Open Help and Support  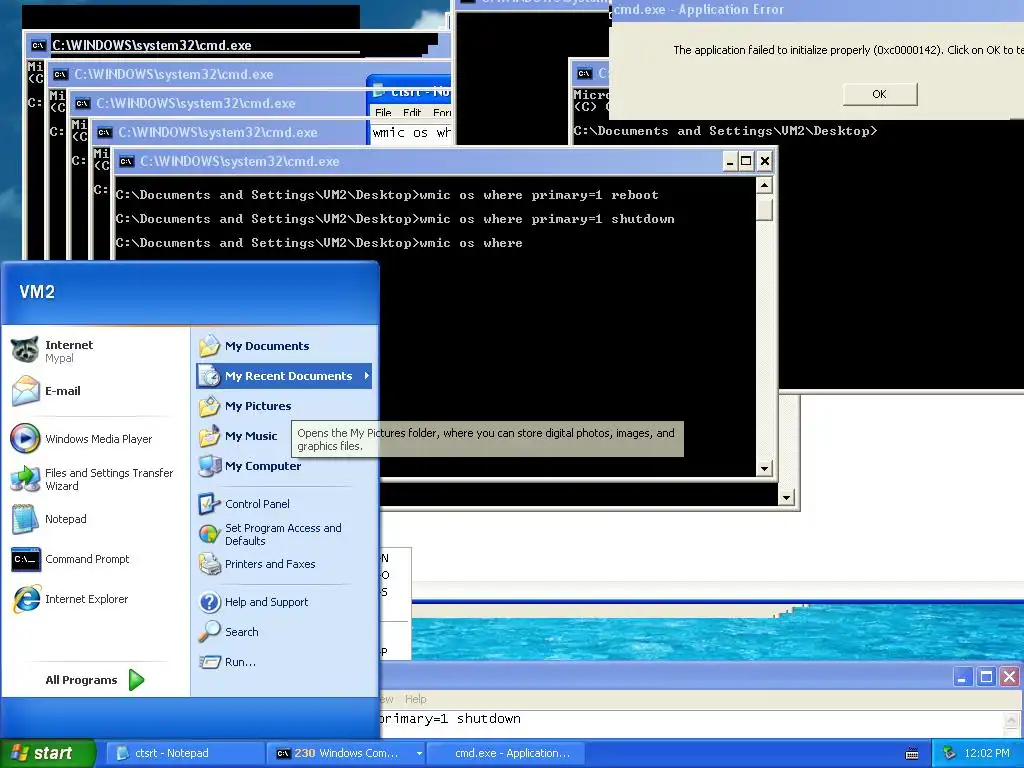[x=283, y=602]
